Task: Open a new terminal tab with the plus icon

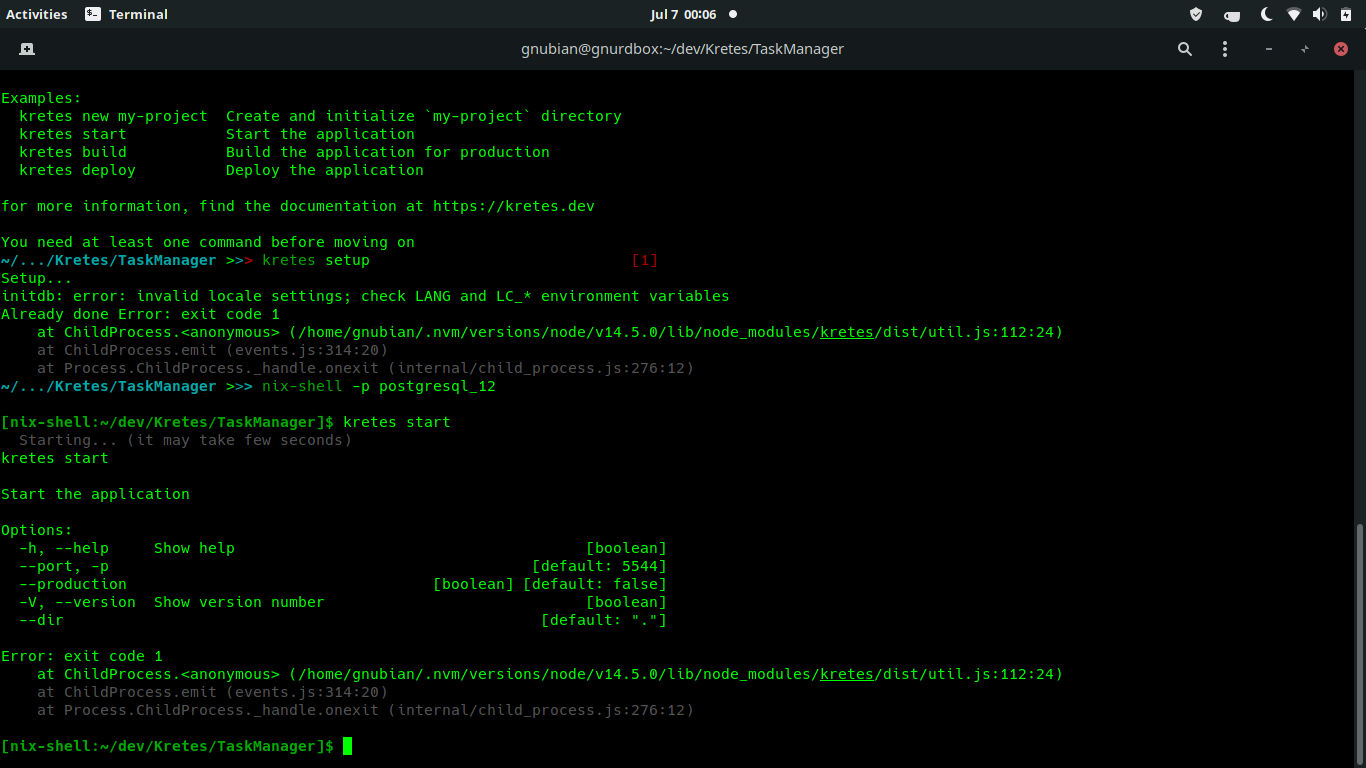Action: pos(25,48)
